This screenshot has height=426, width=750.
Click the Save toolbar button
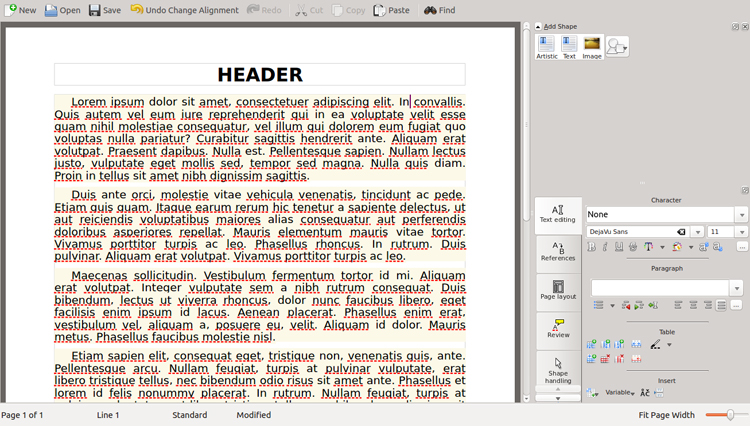pos(105,10)
